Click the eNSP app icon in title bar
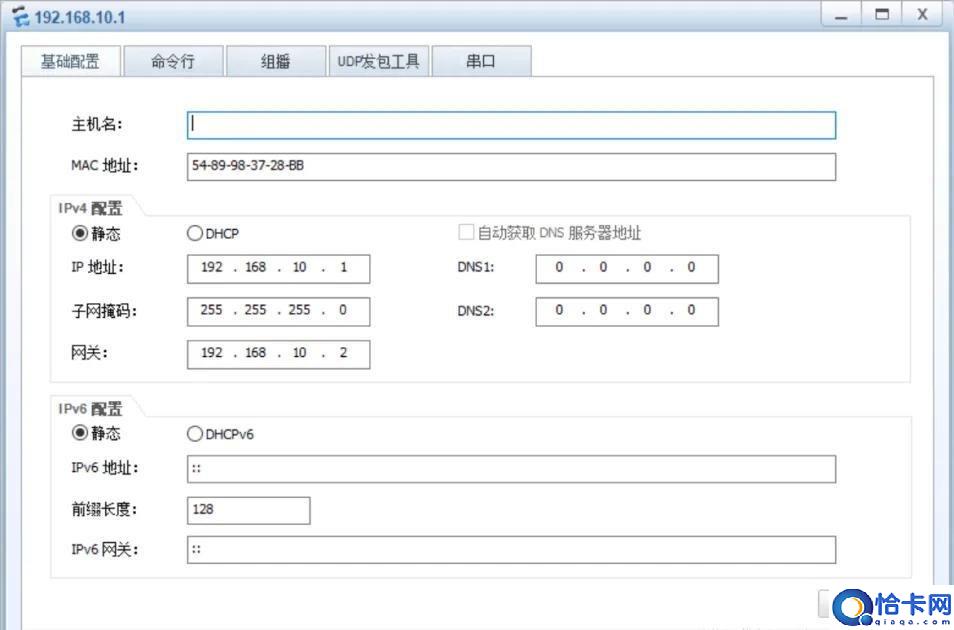 pyautogui.click(x=20, y=16)
